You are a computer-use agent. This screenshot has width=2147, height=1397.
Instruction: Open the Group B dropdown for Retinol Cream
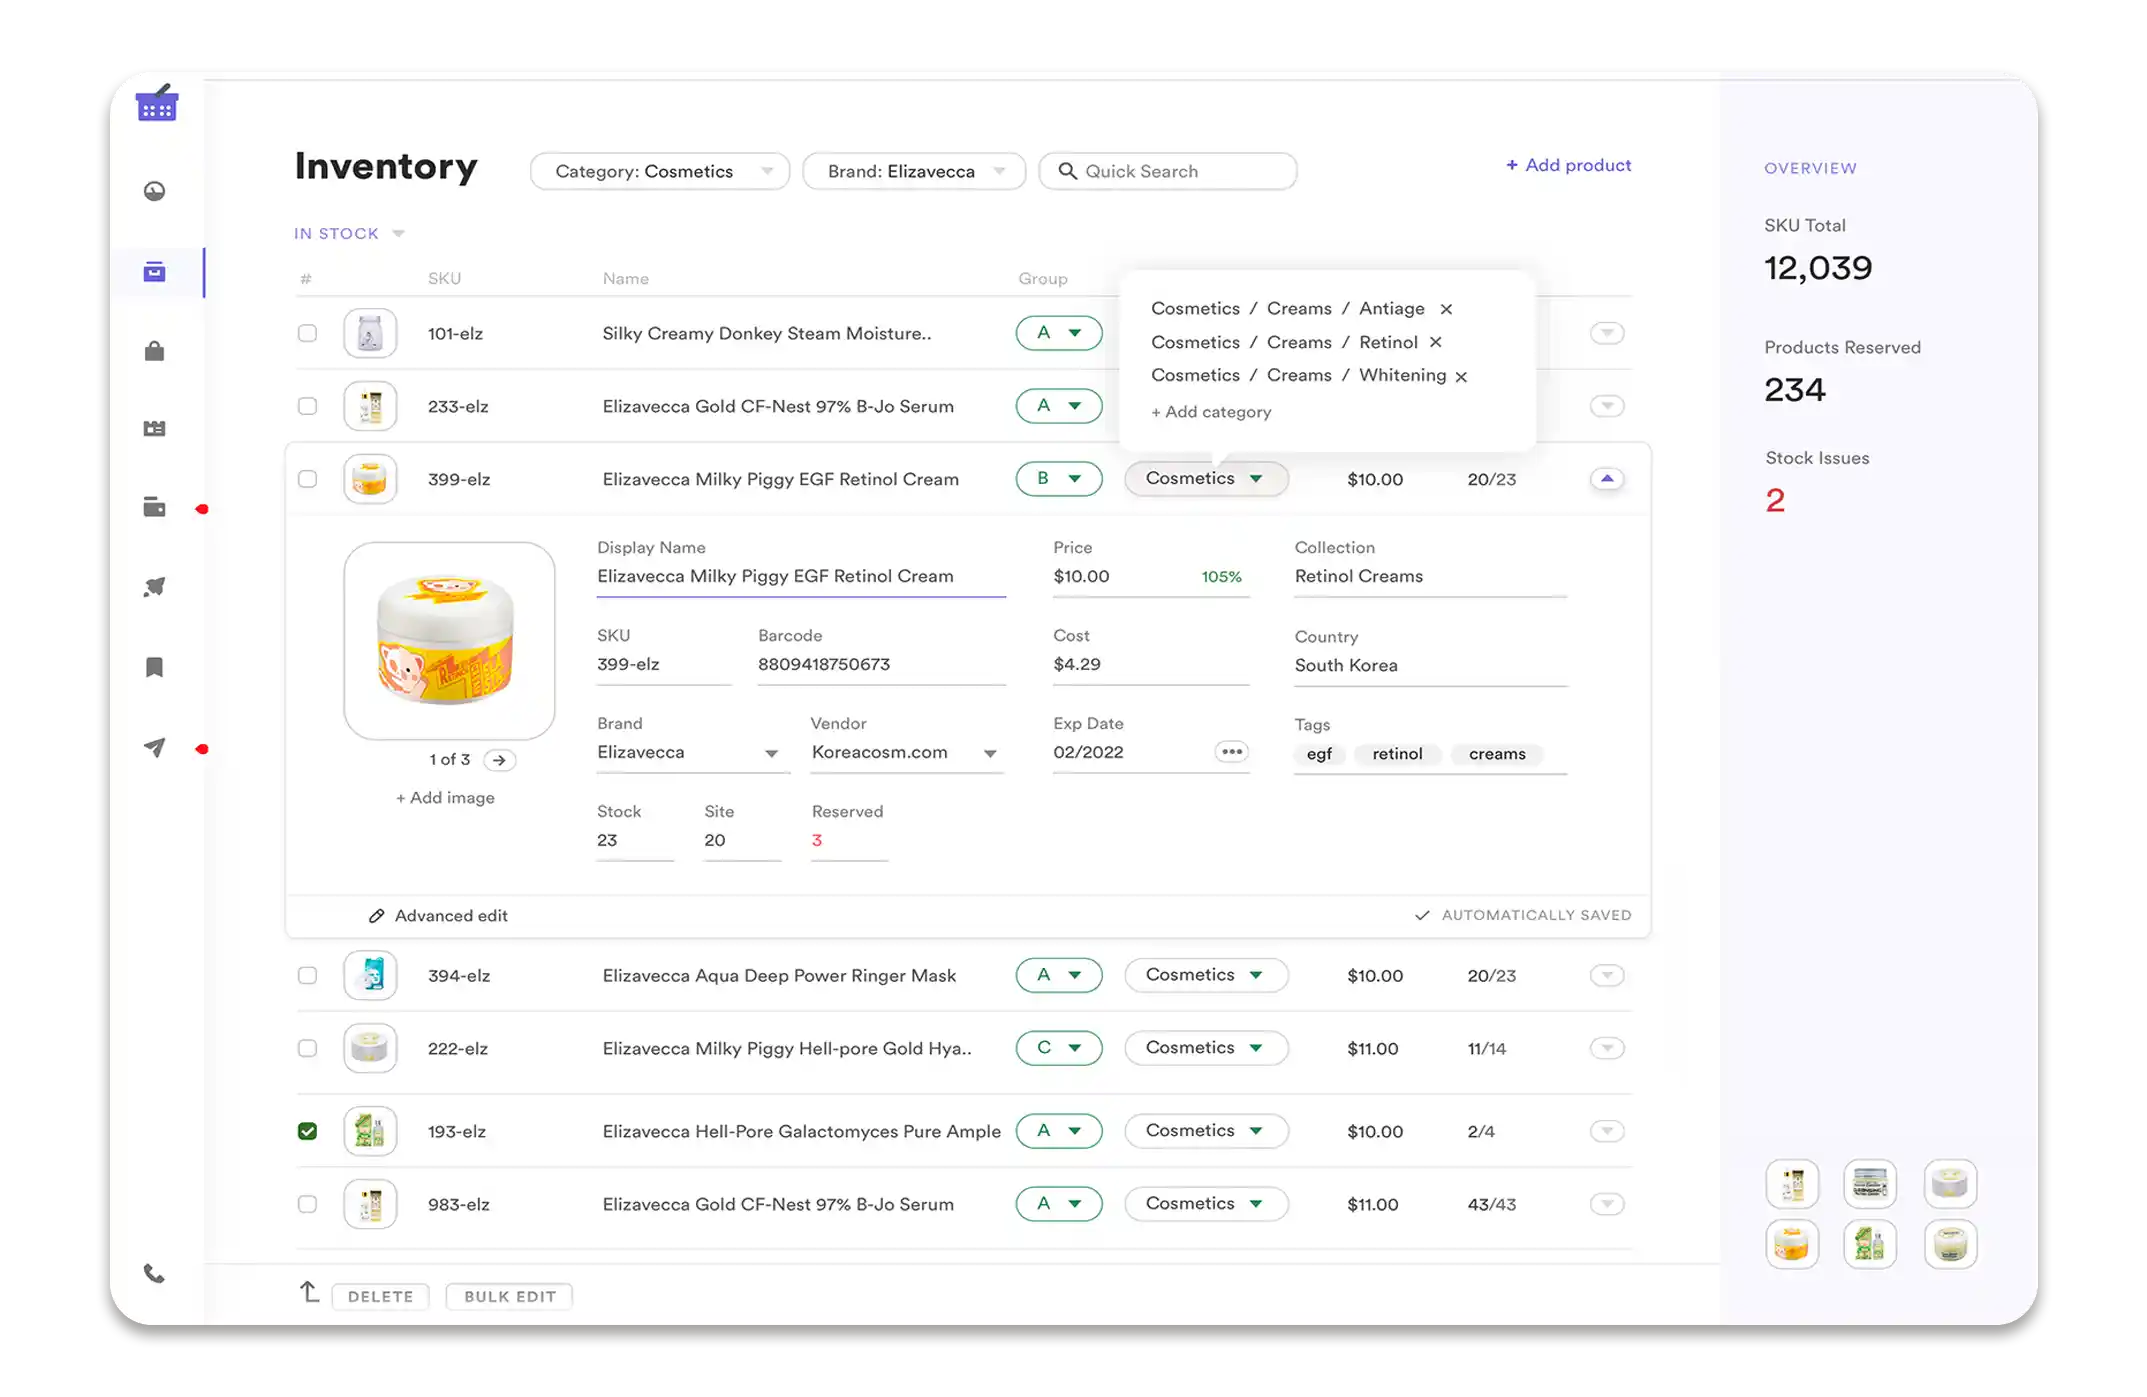click(x=1058, y=479)
